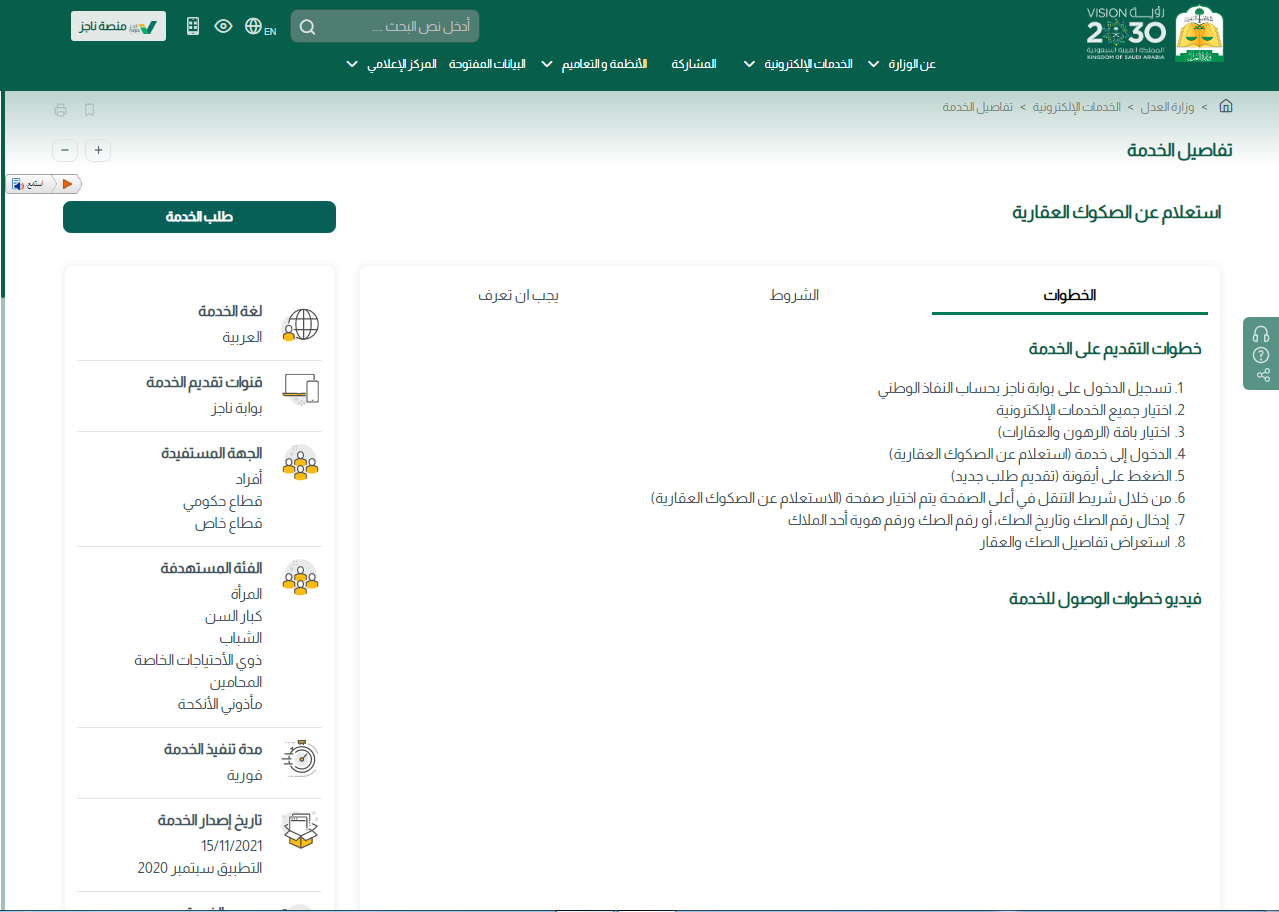Decrease font size with minus button

tap(65, 151)
